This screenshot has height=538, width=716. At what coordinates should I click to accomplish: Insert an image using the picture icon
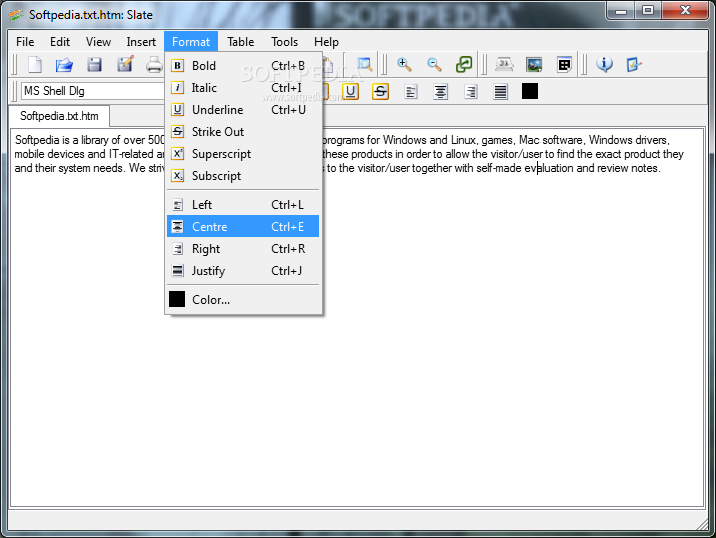coord(534,64)
